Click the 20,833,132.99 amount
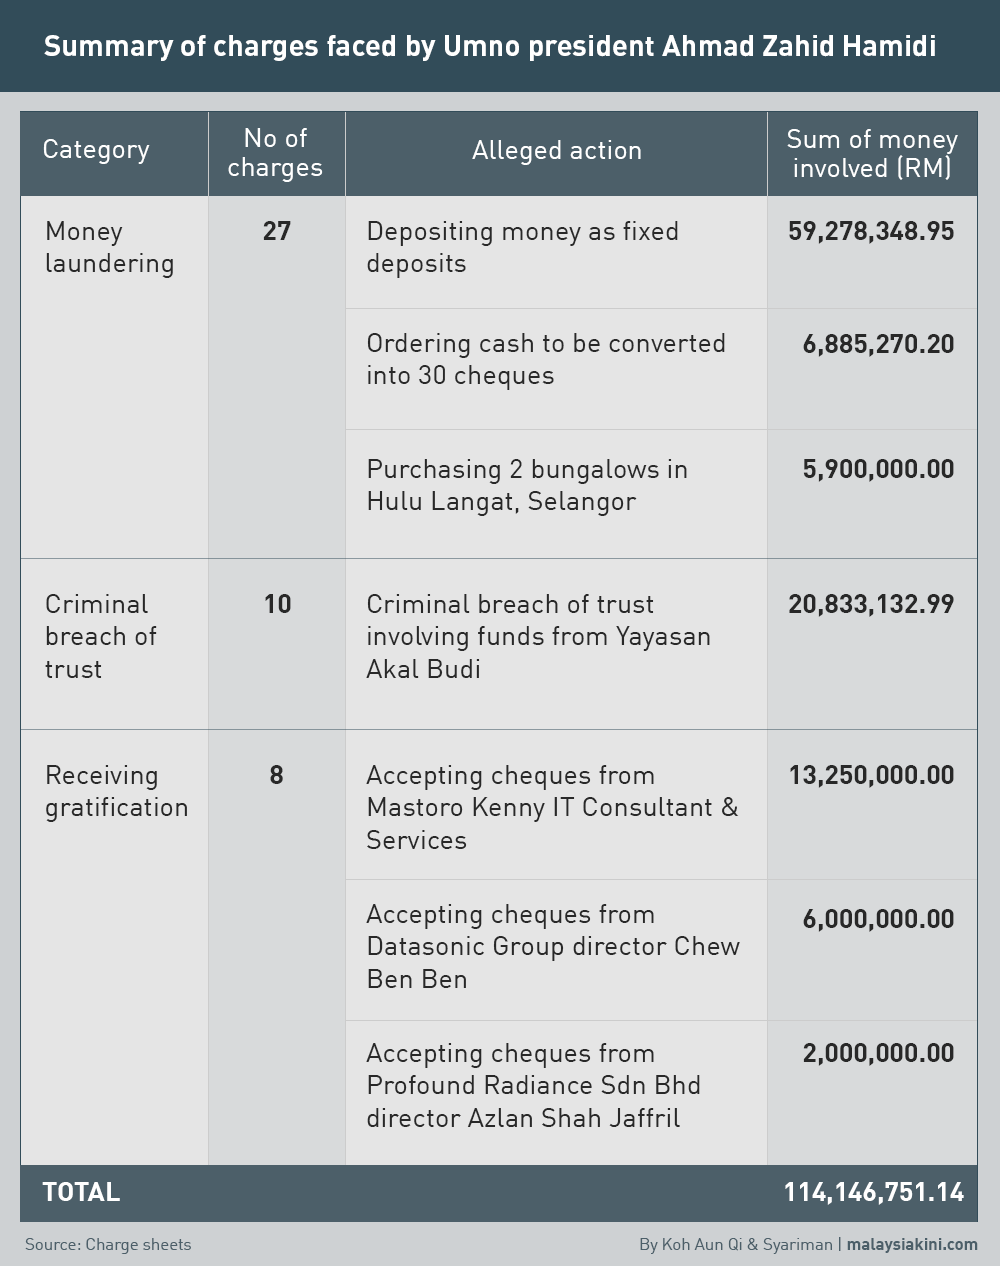Image resolution: width=1000 pixels, height=1266 pixels. click(x=871, y=604)
